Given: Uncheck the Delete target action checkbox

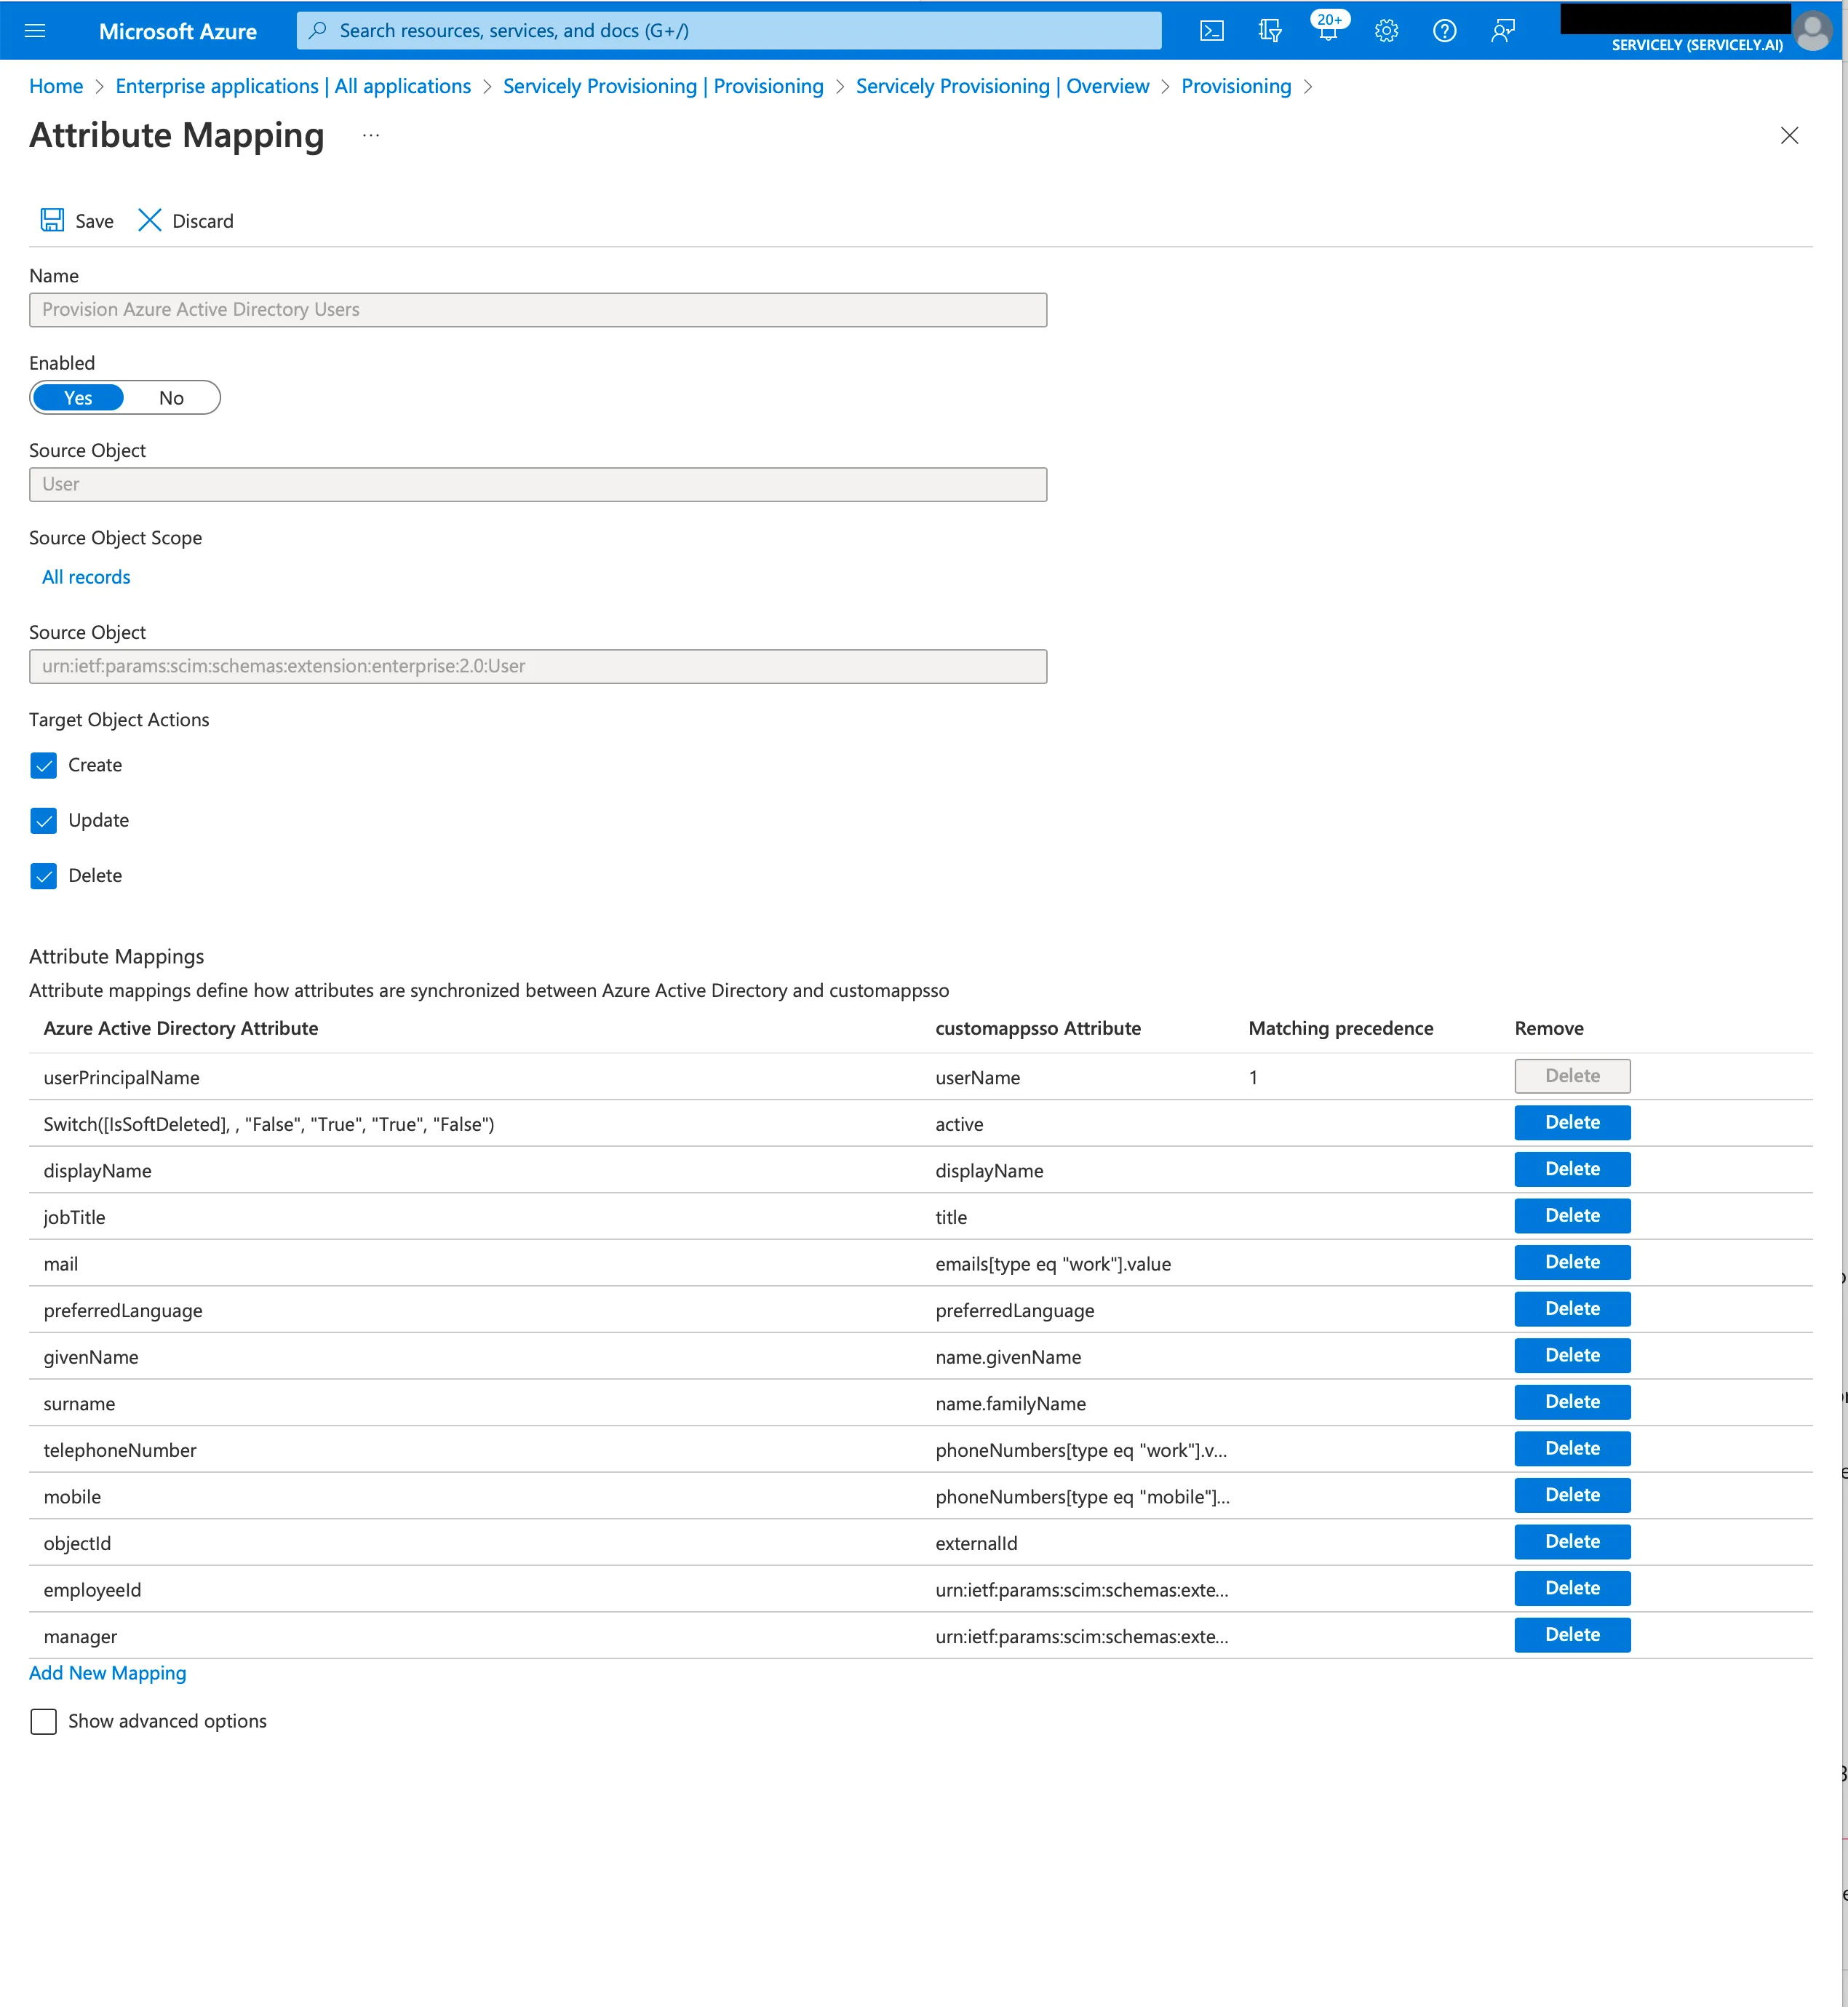Looking at the screenshot, I should (x=44, y=876).
